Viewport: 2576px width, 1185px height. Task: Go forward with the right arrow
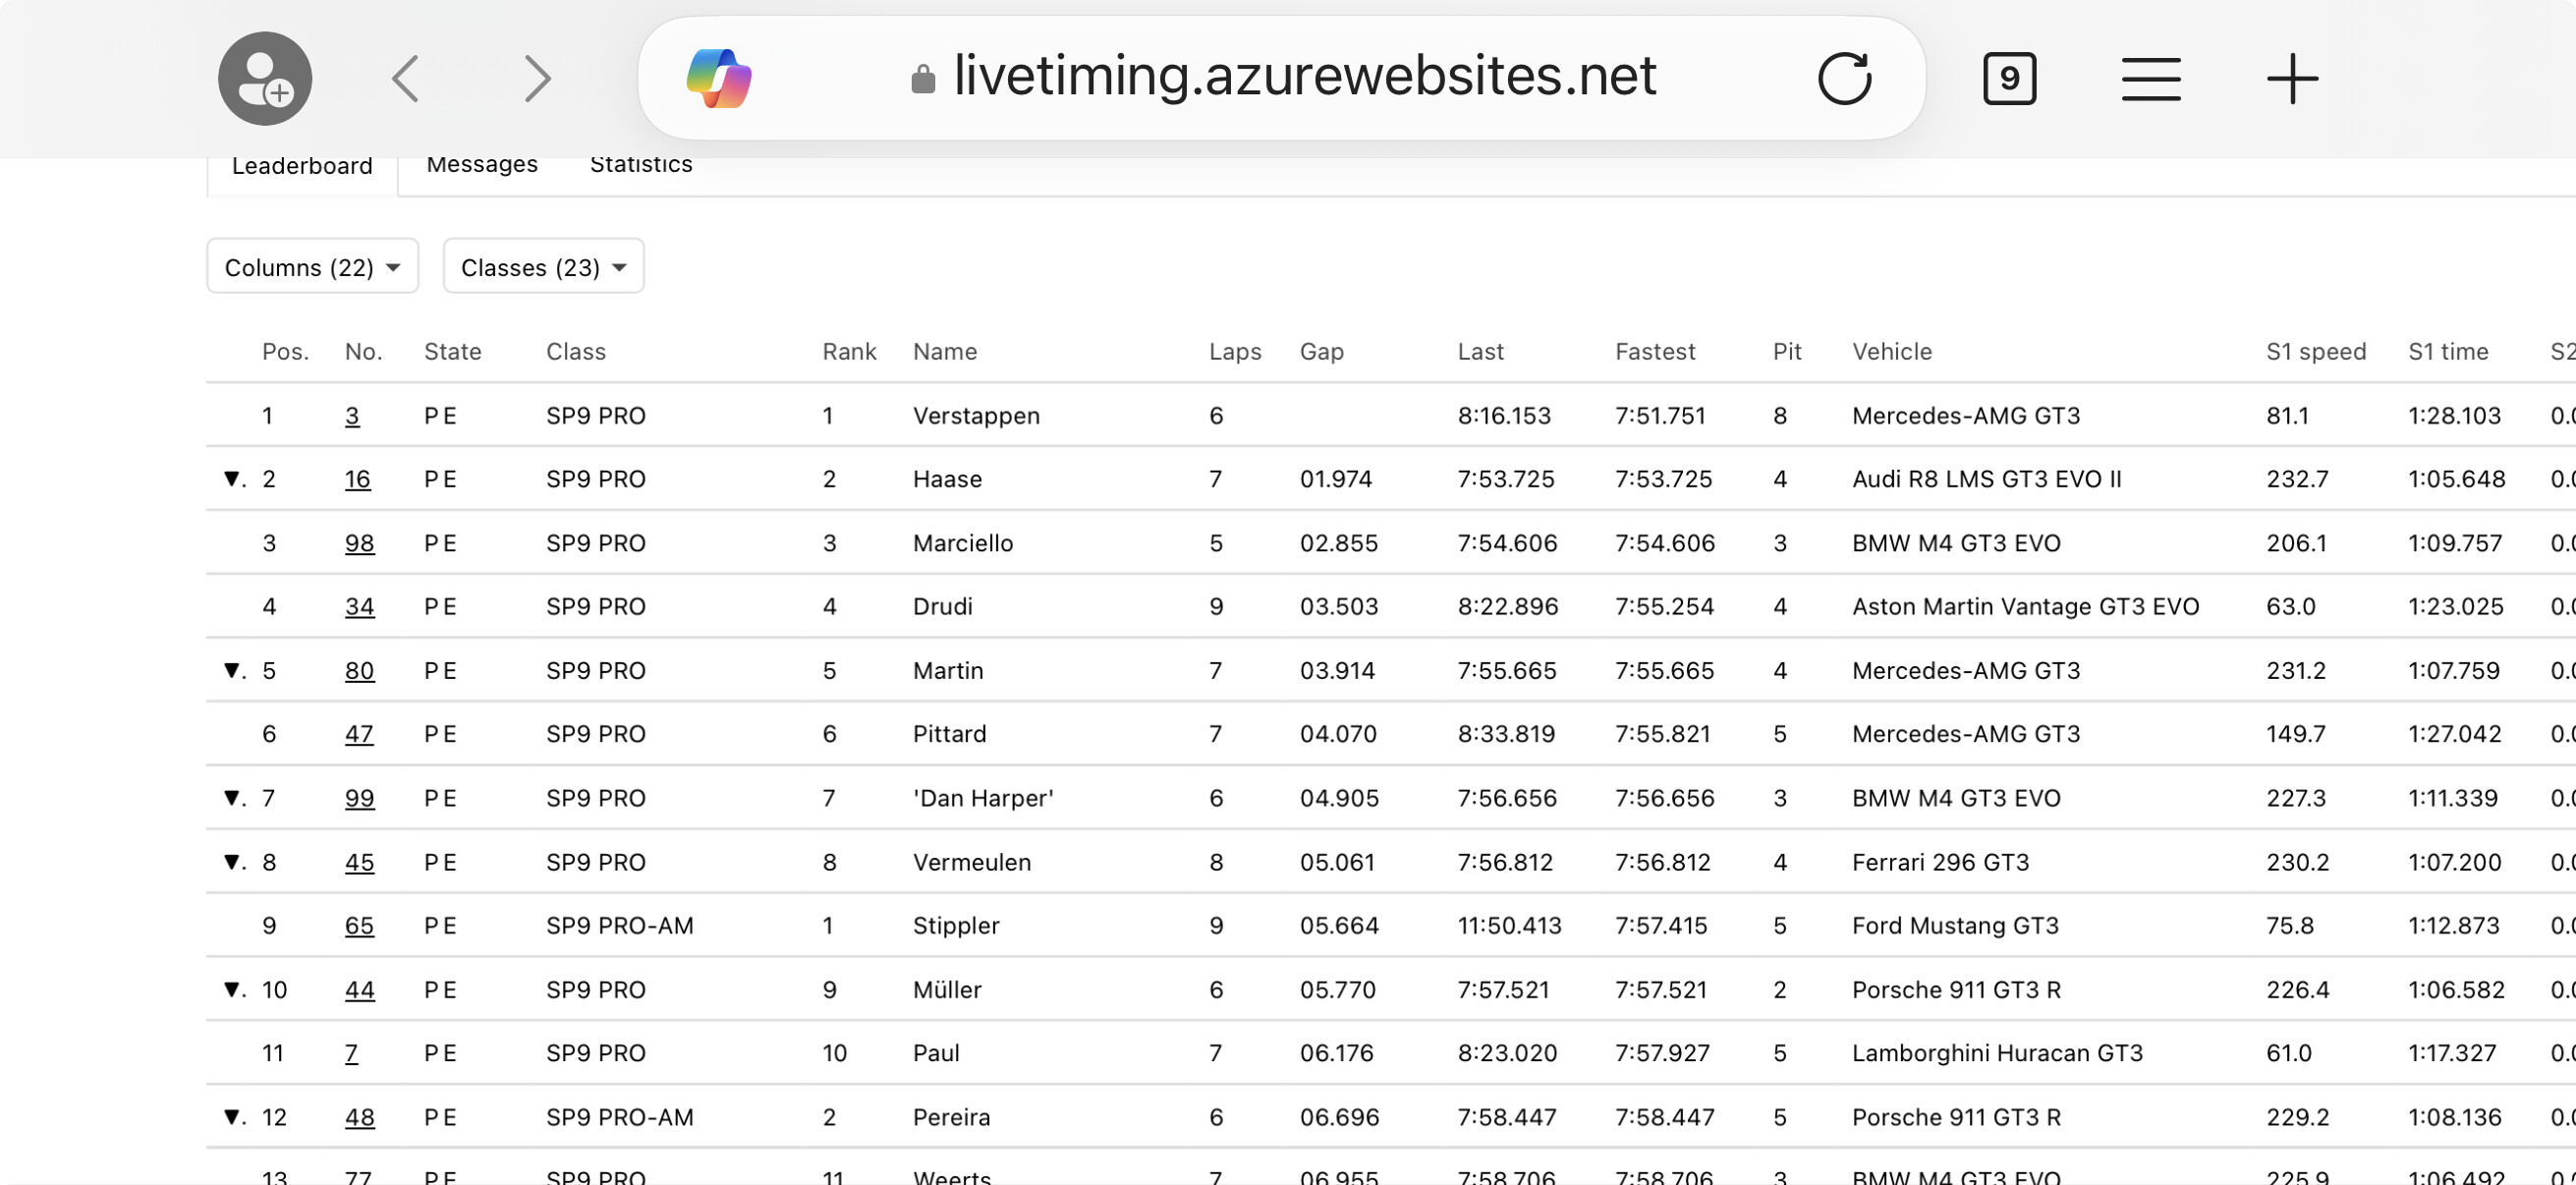[x=537, y=78]
